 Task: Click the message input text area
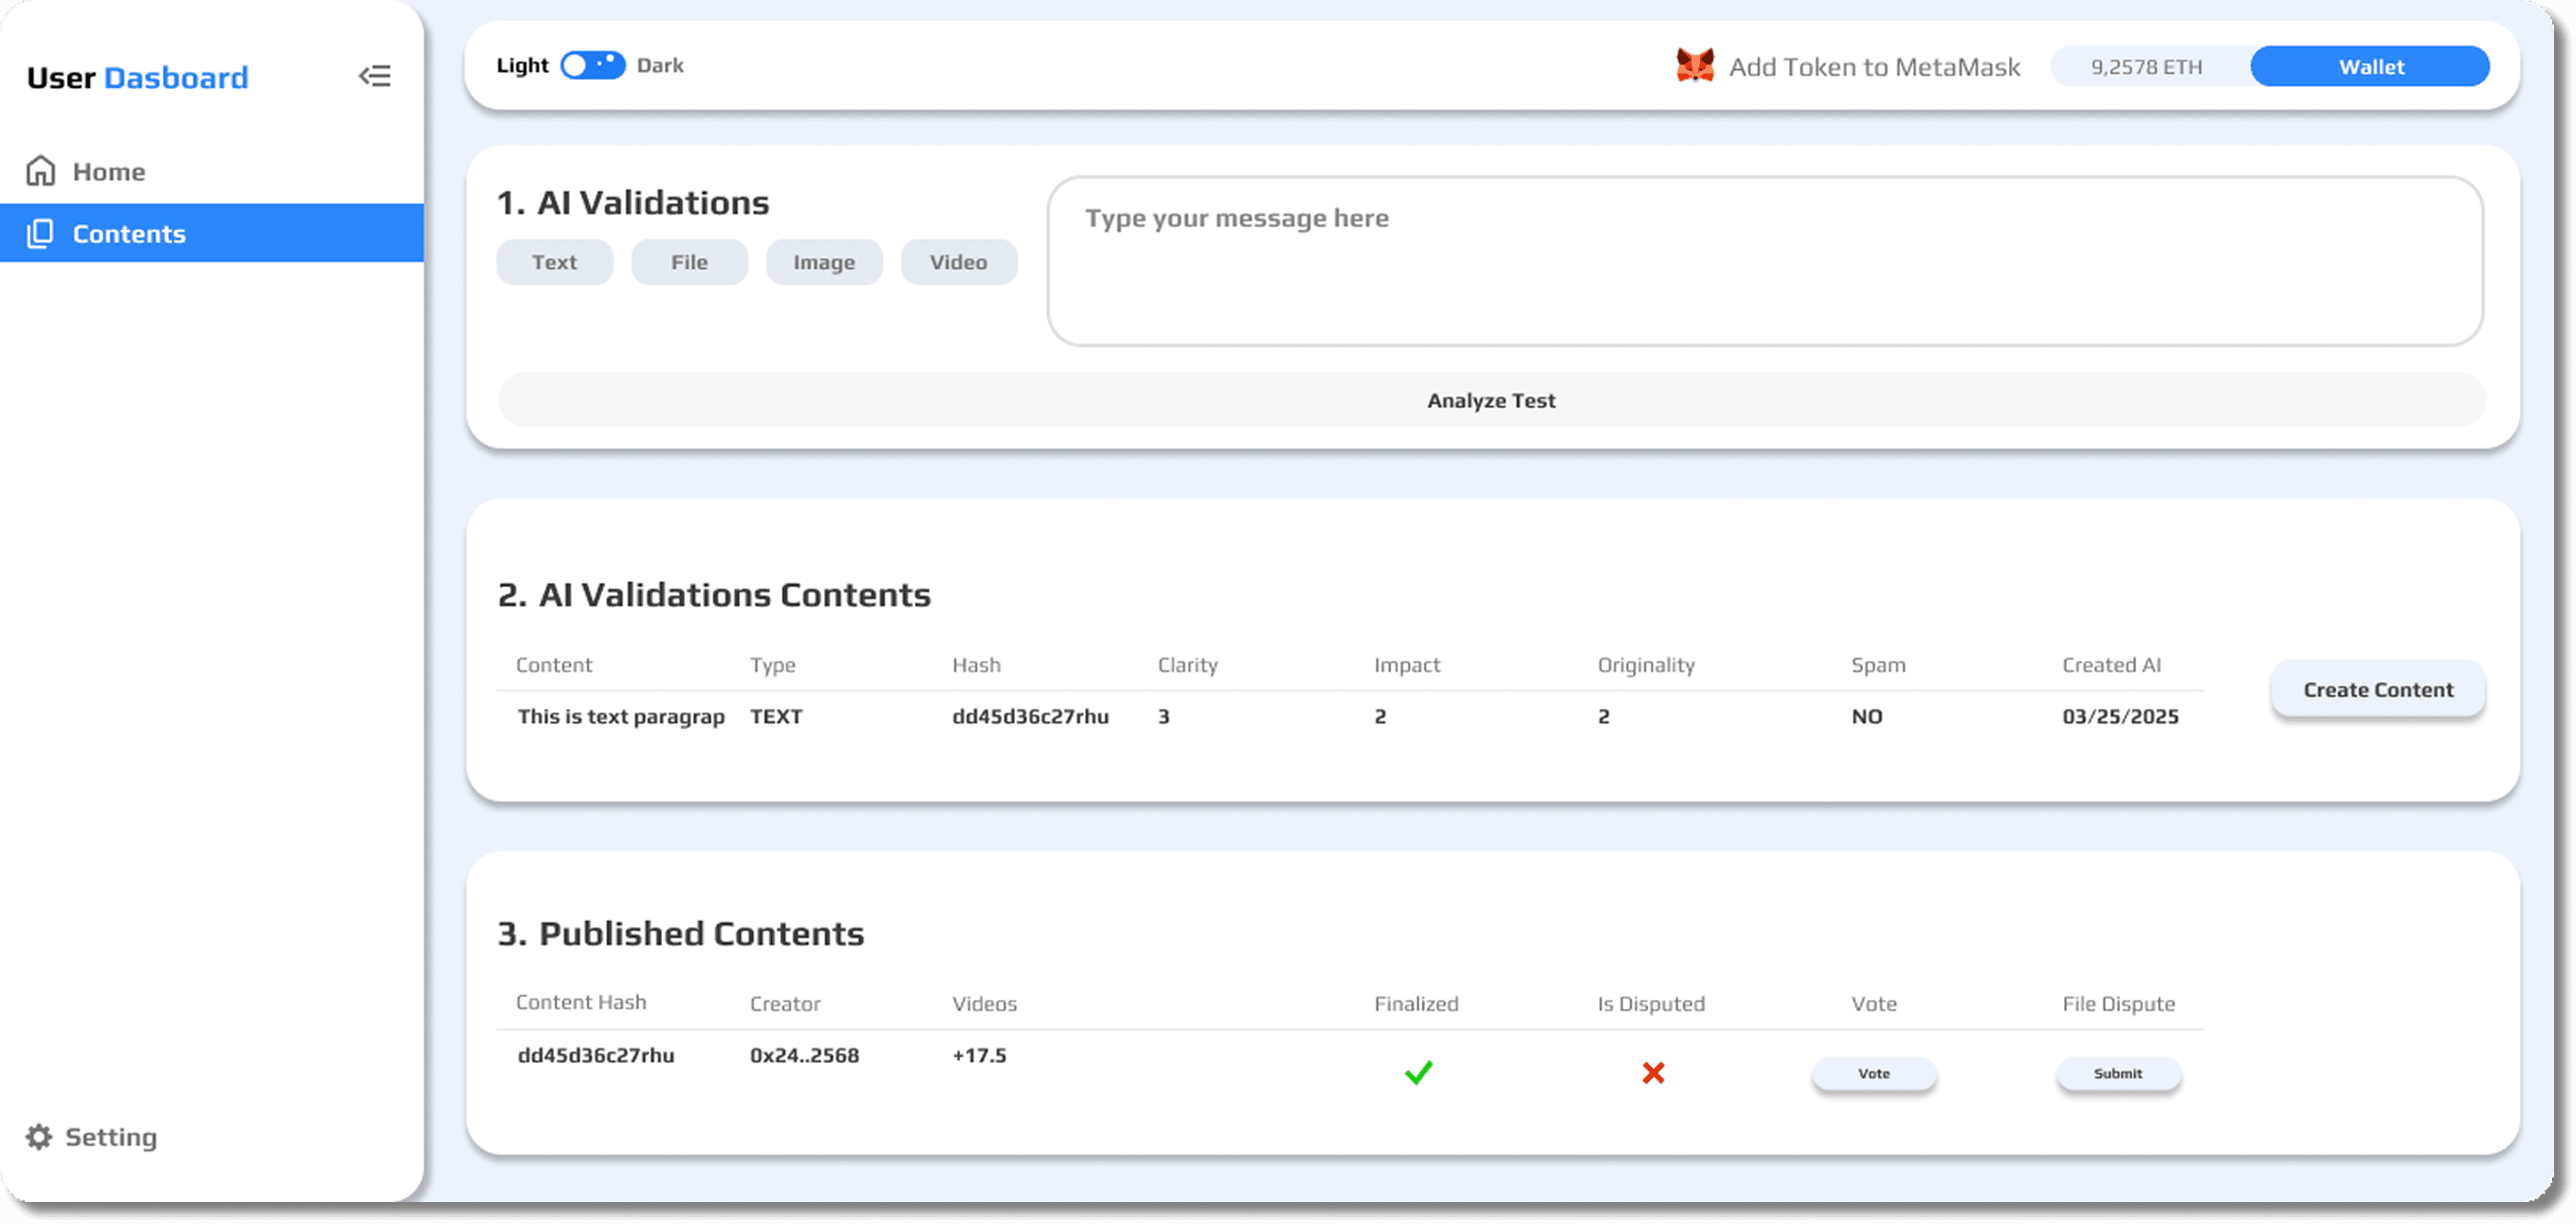point(1764,262)
